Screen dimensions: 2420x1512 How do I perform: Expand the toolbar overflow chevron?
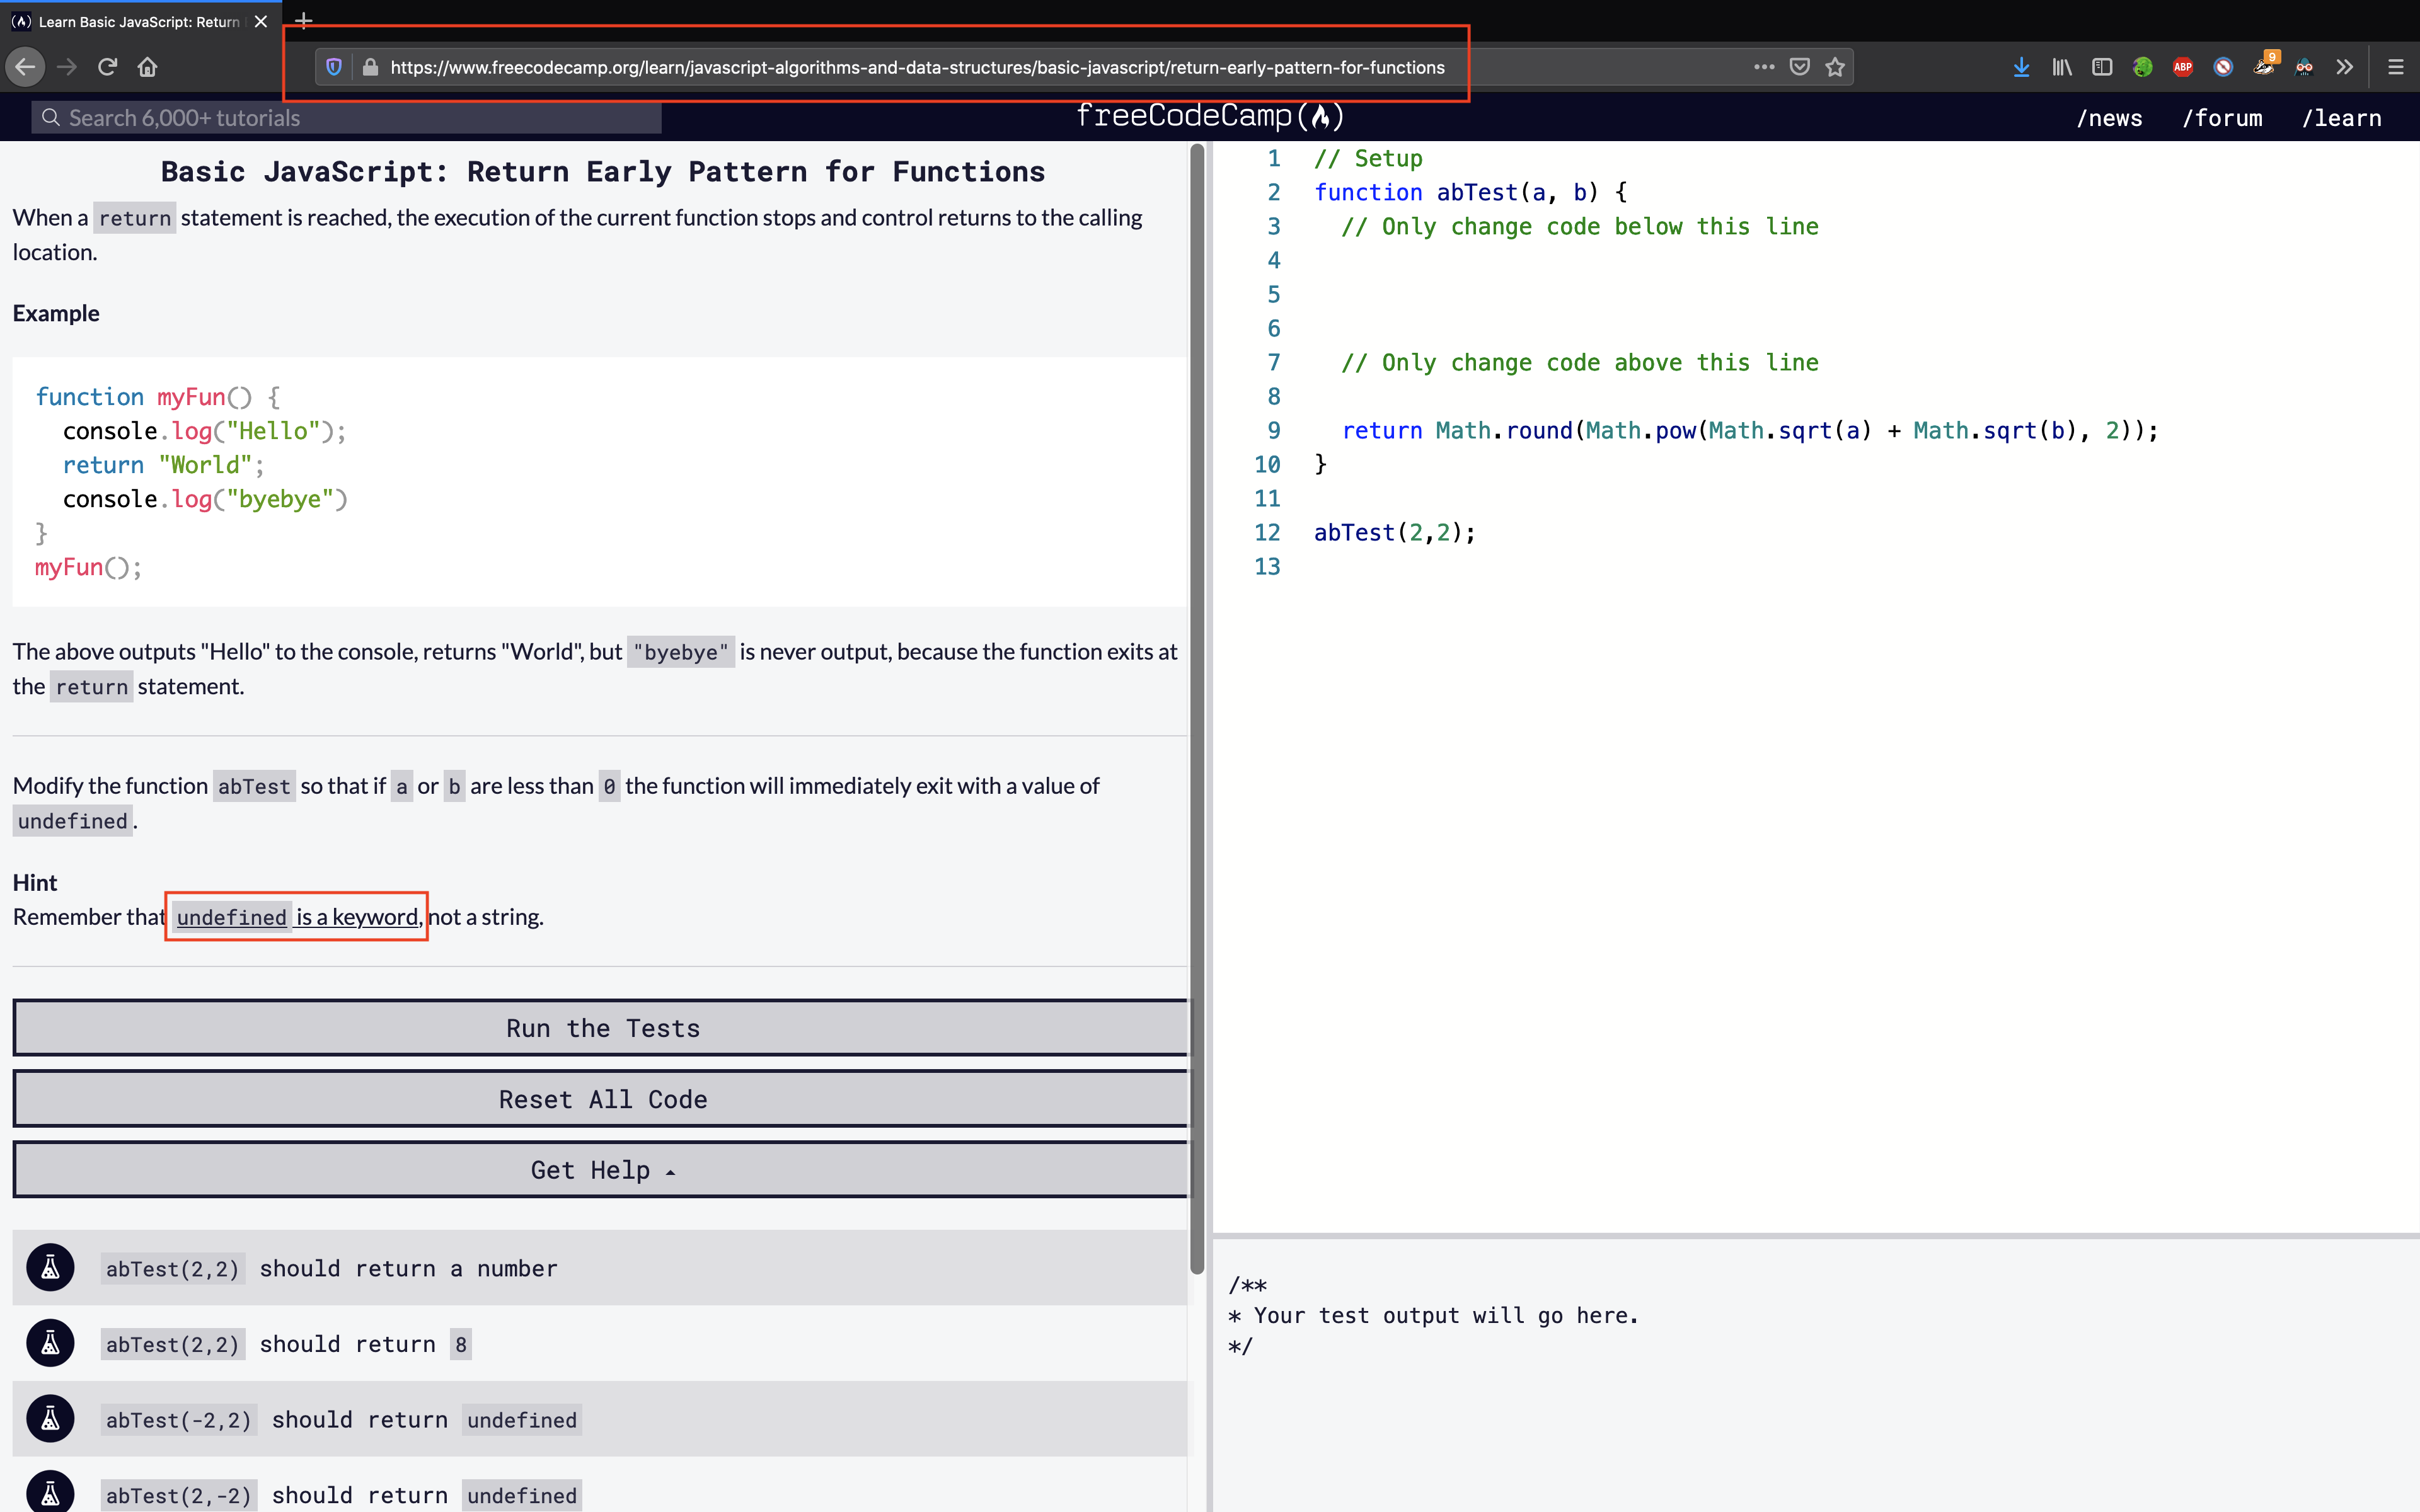2345,66
